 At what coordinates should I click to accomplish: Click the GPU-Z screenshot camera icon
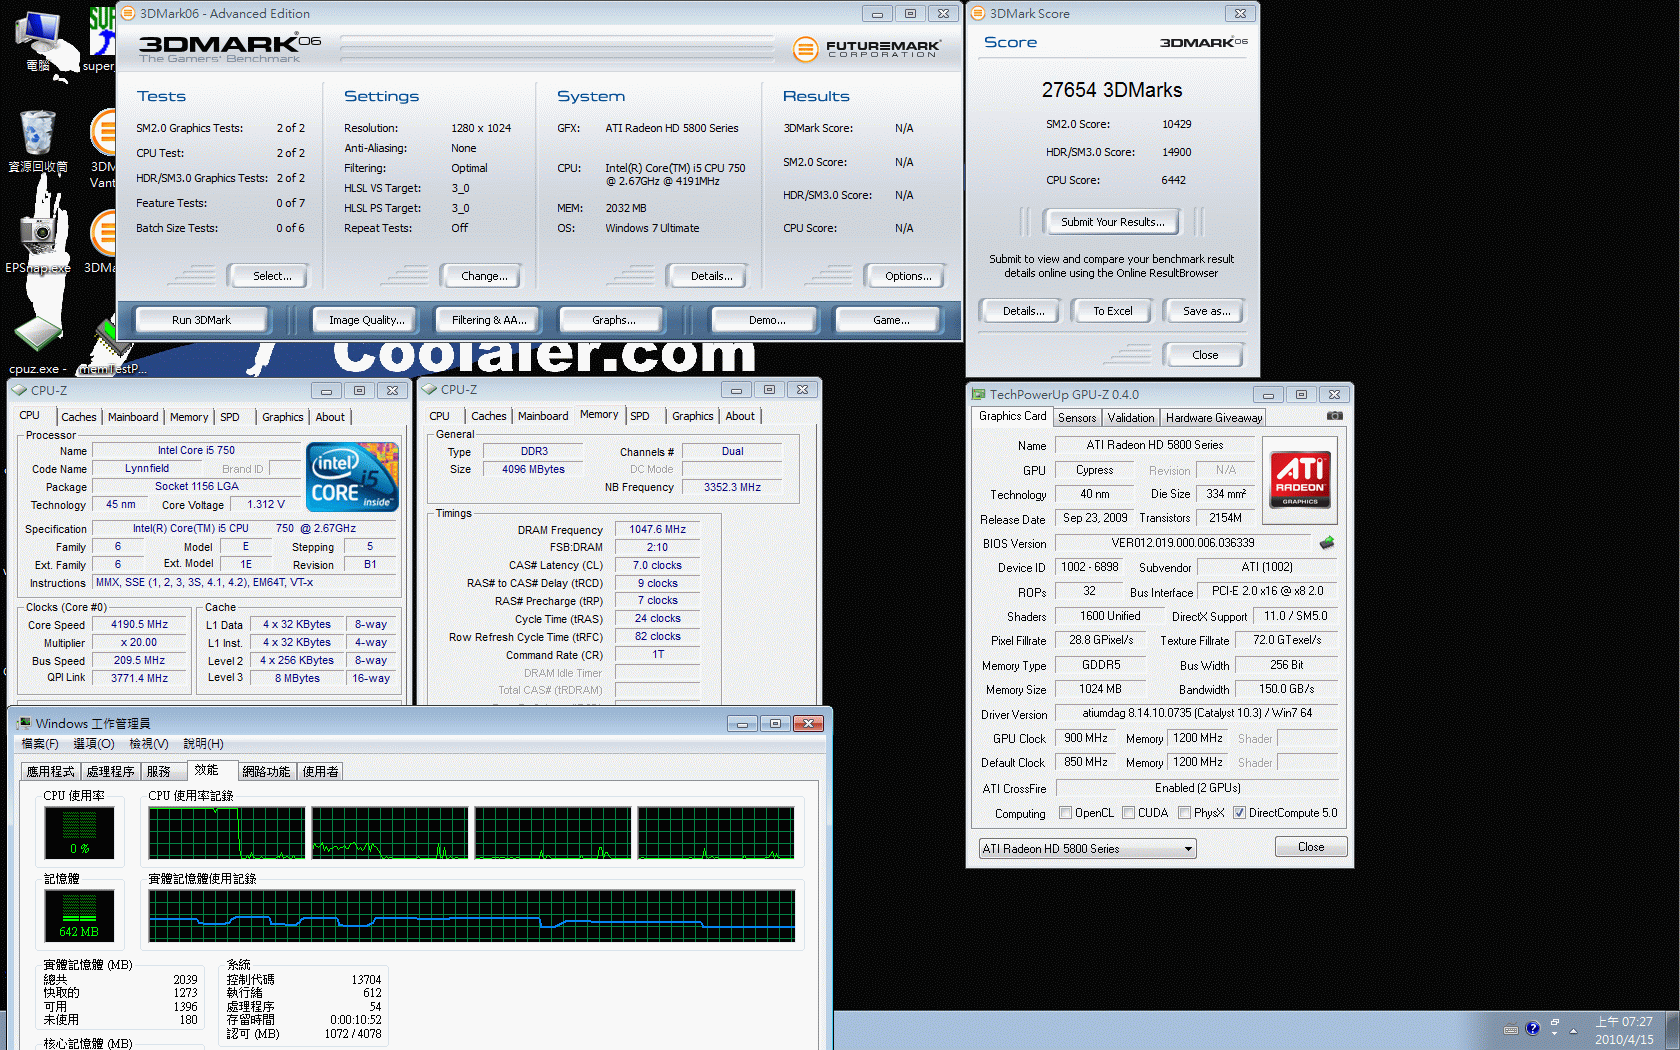pos(1334,416)
